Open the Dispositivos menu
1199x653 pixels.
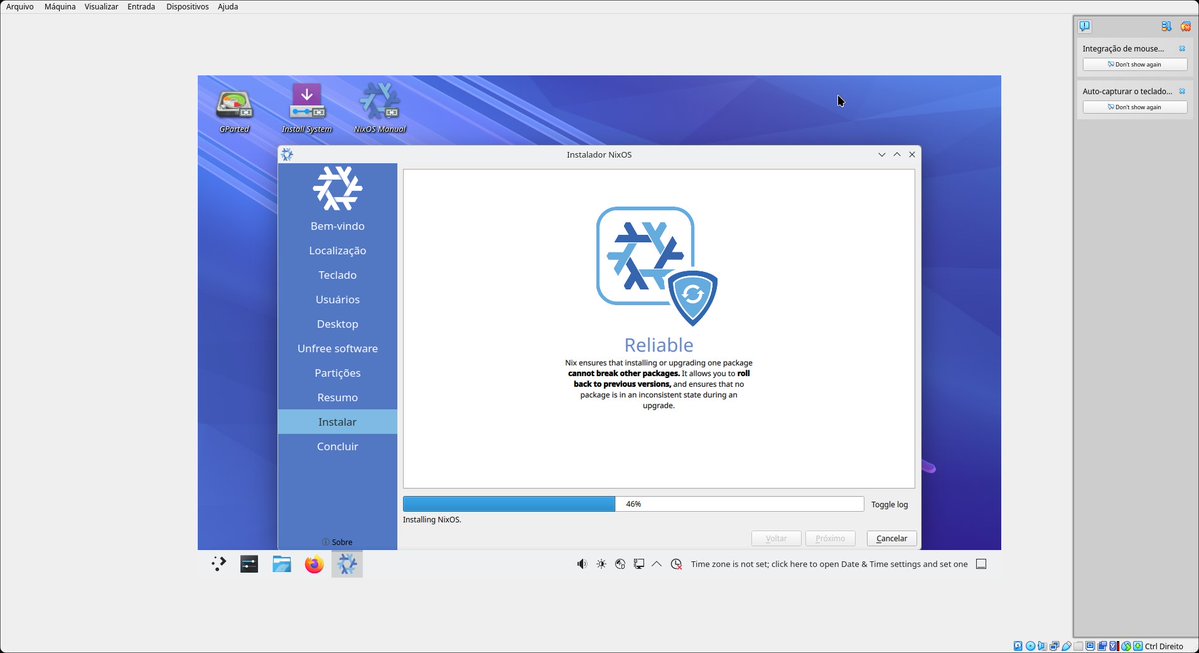point(187,6)
